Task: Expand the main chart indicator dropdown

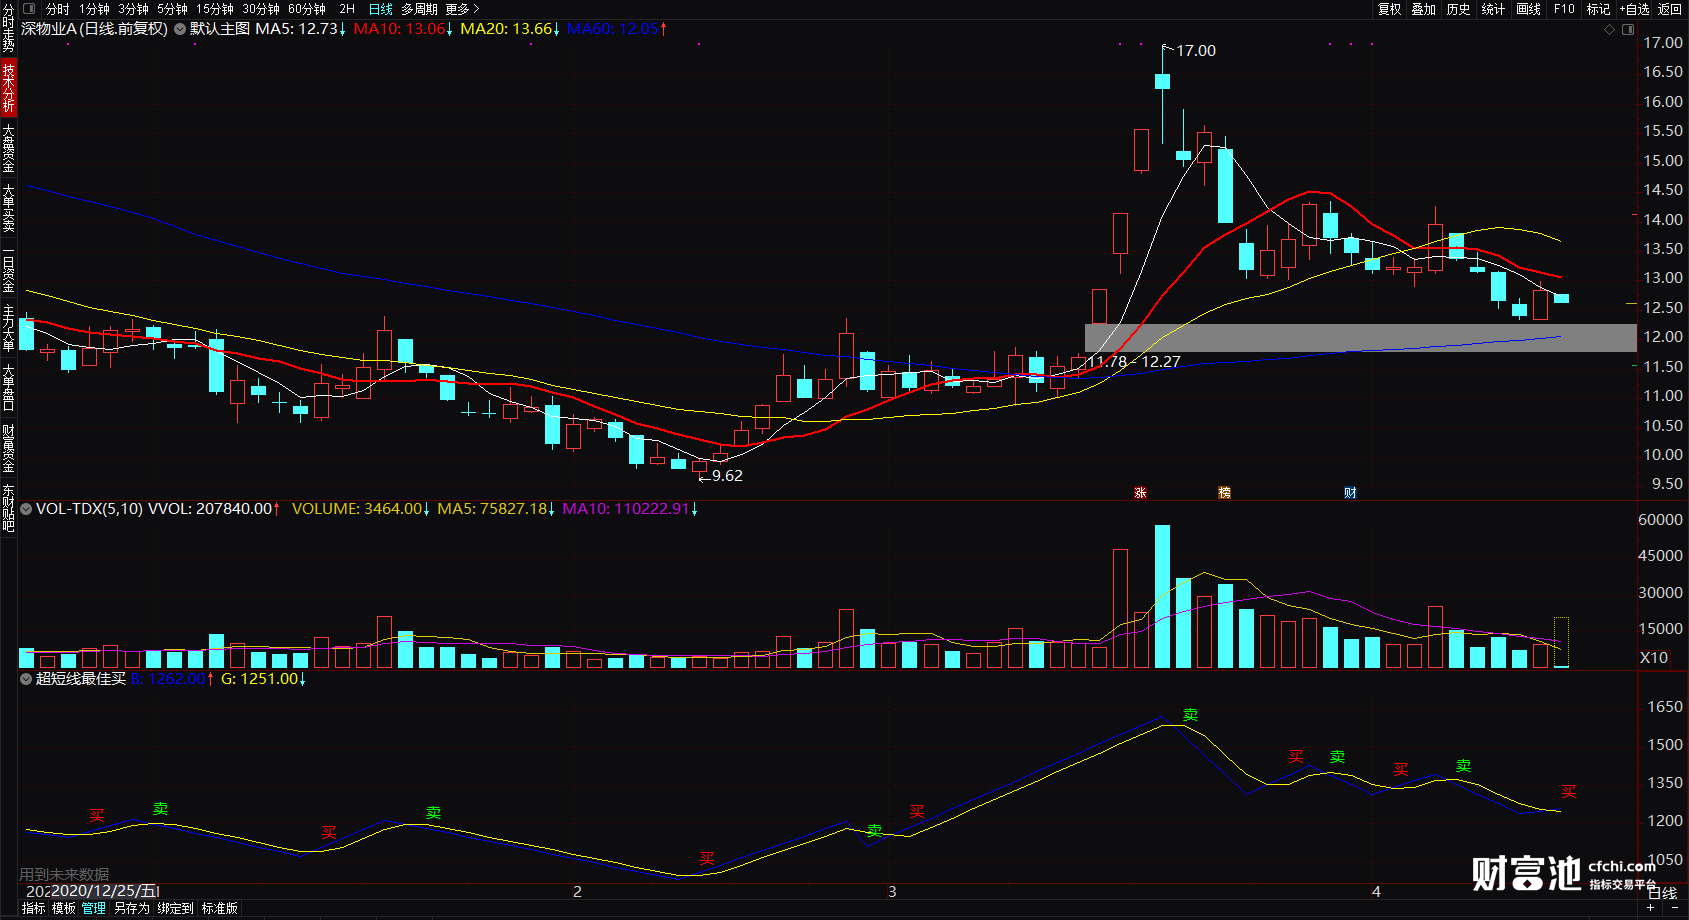Action: pyautogui.click(x=180, y=29)
